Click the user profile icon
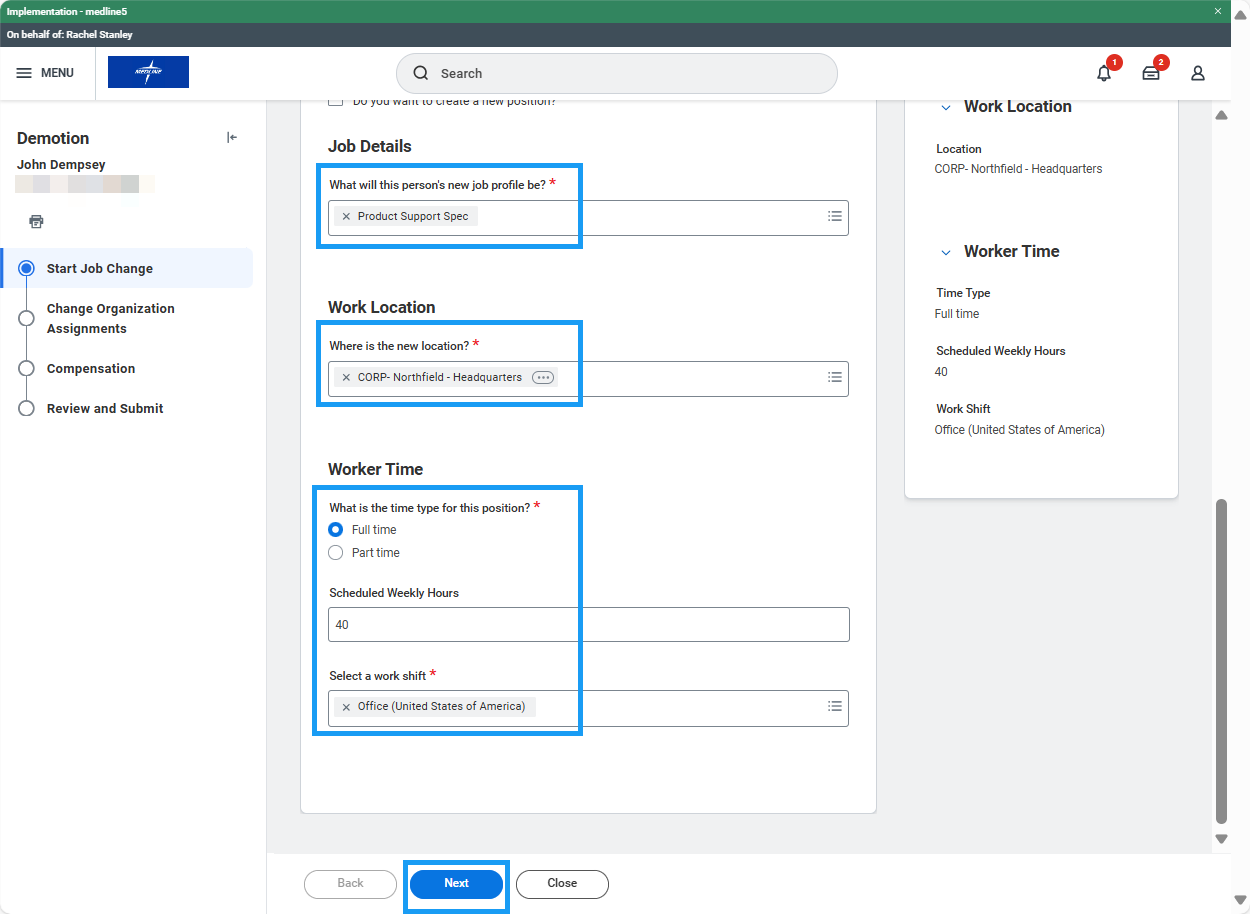This screenshot has width=1250, height=914. point(1197,73)
